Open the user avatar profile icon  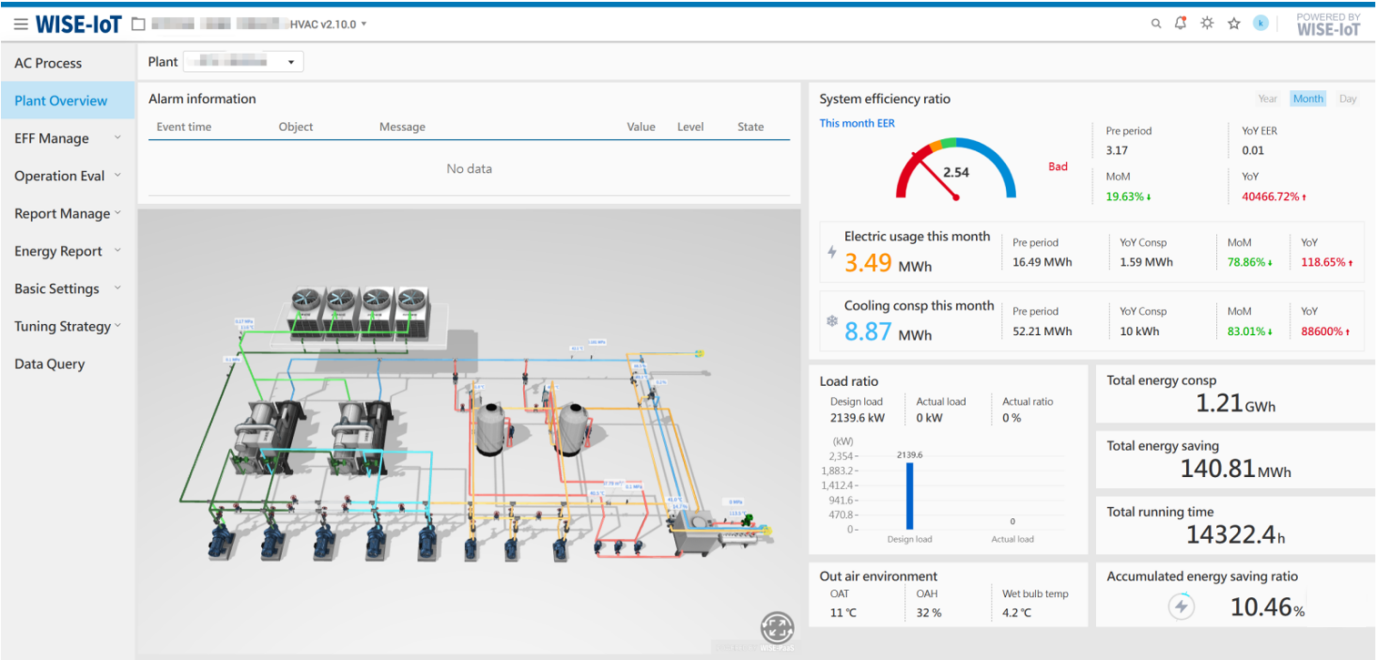click(1261, 23)
